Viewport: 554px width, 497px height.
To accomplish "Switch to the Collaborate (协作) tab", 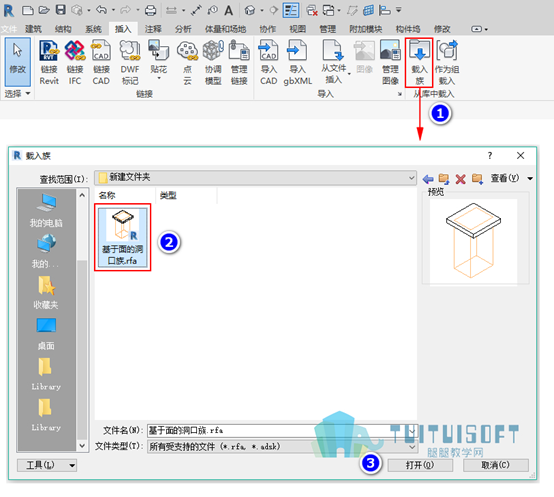I will 267,29.
